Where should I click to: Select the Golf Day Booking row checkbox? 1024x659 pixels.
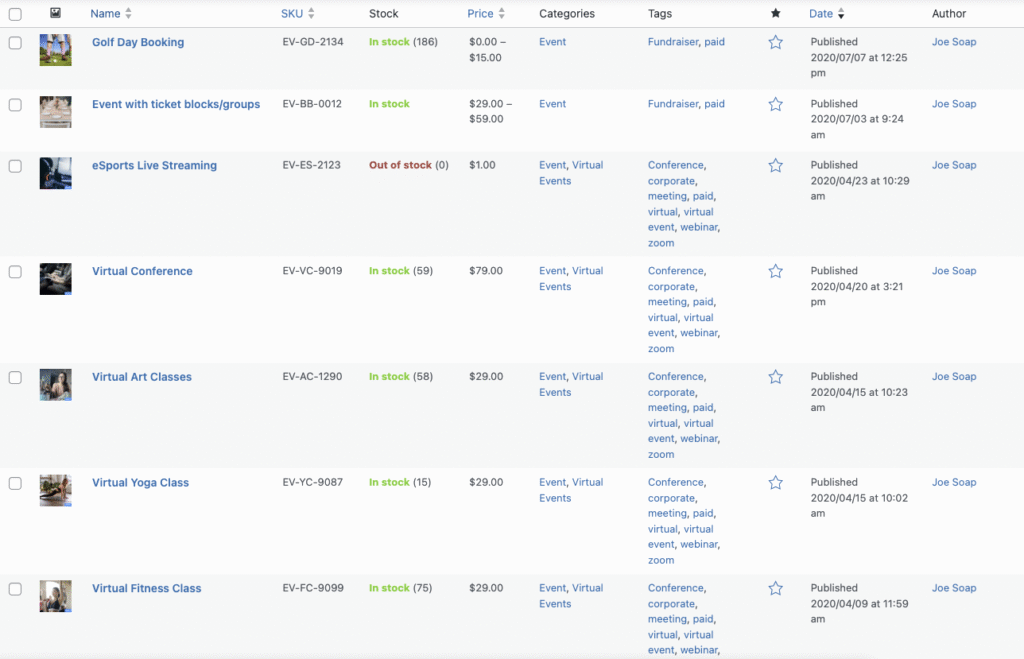pos(15,43)
